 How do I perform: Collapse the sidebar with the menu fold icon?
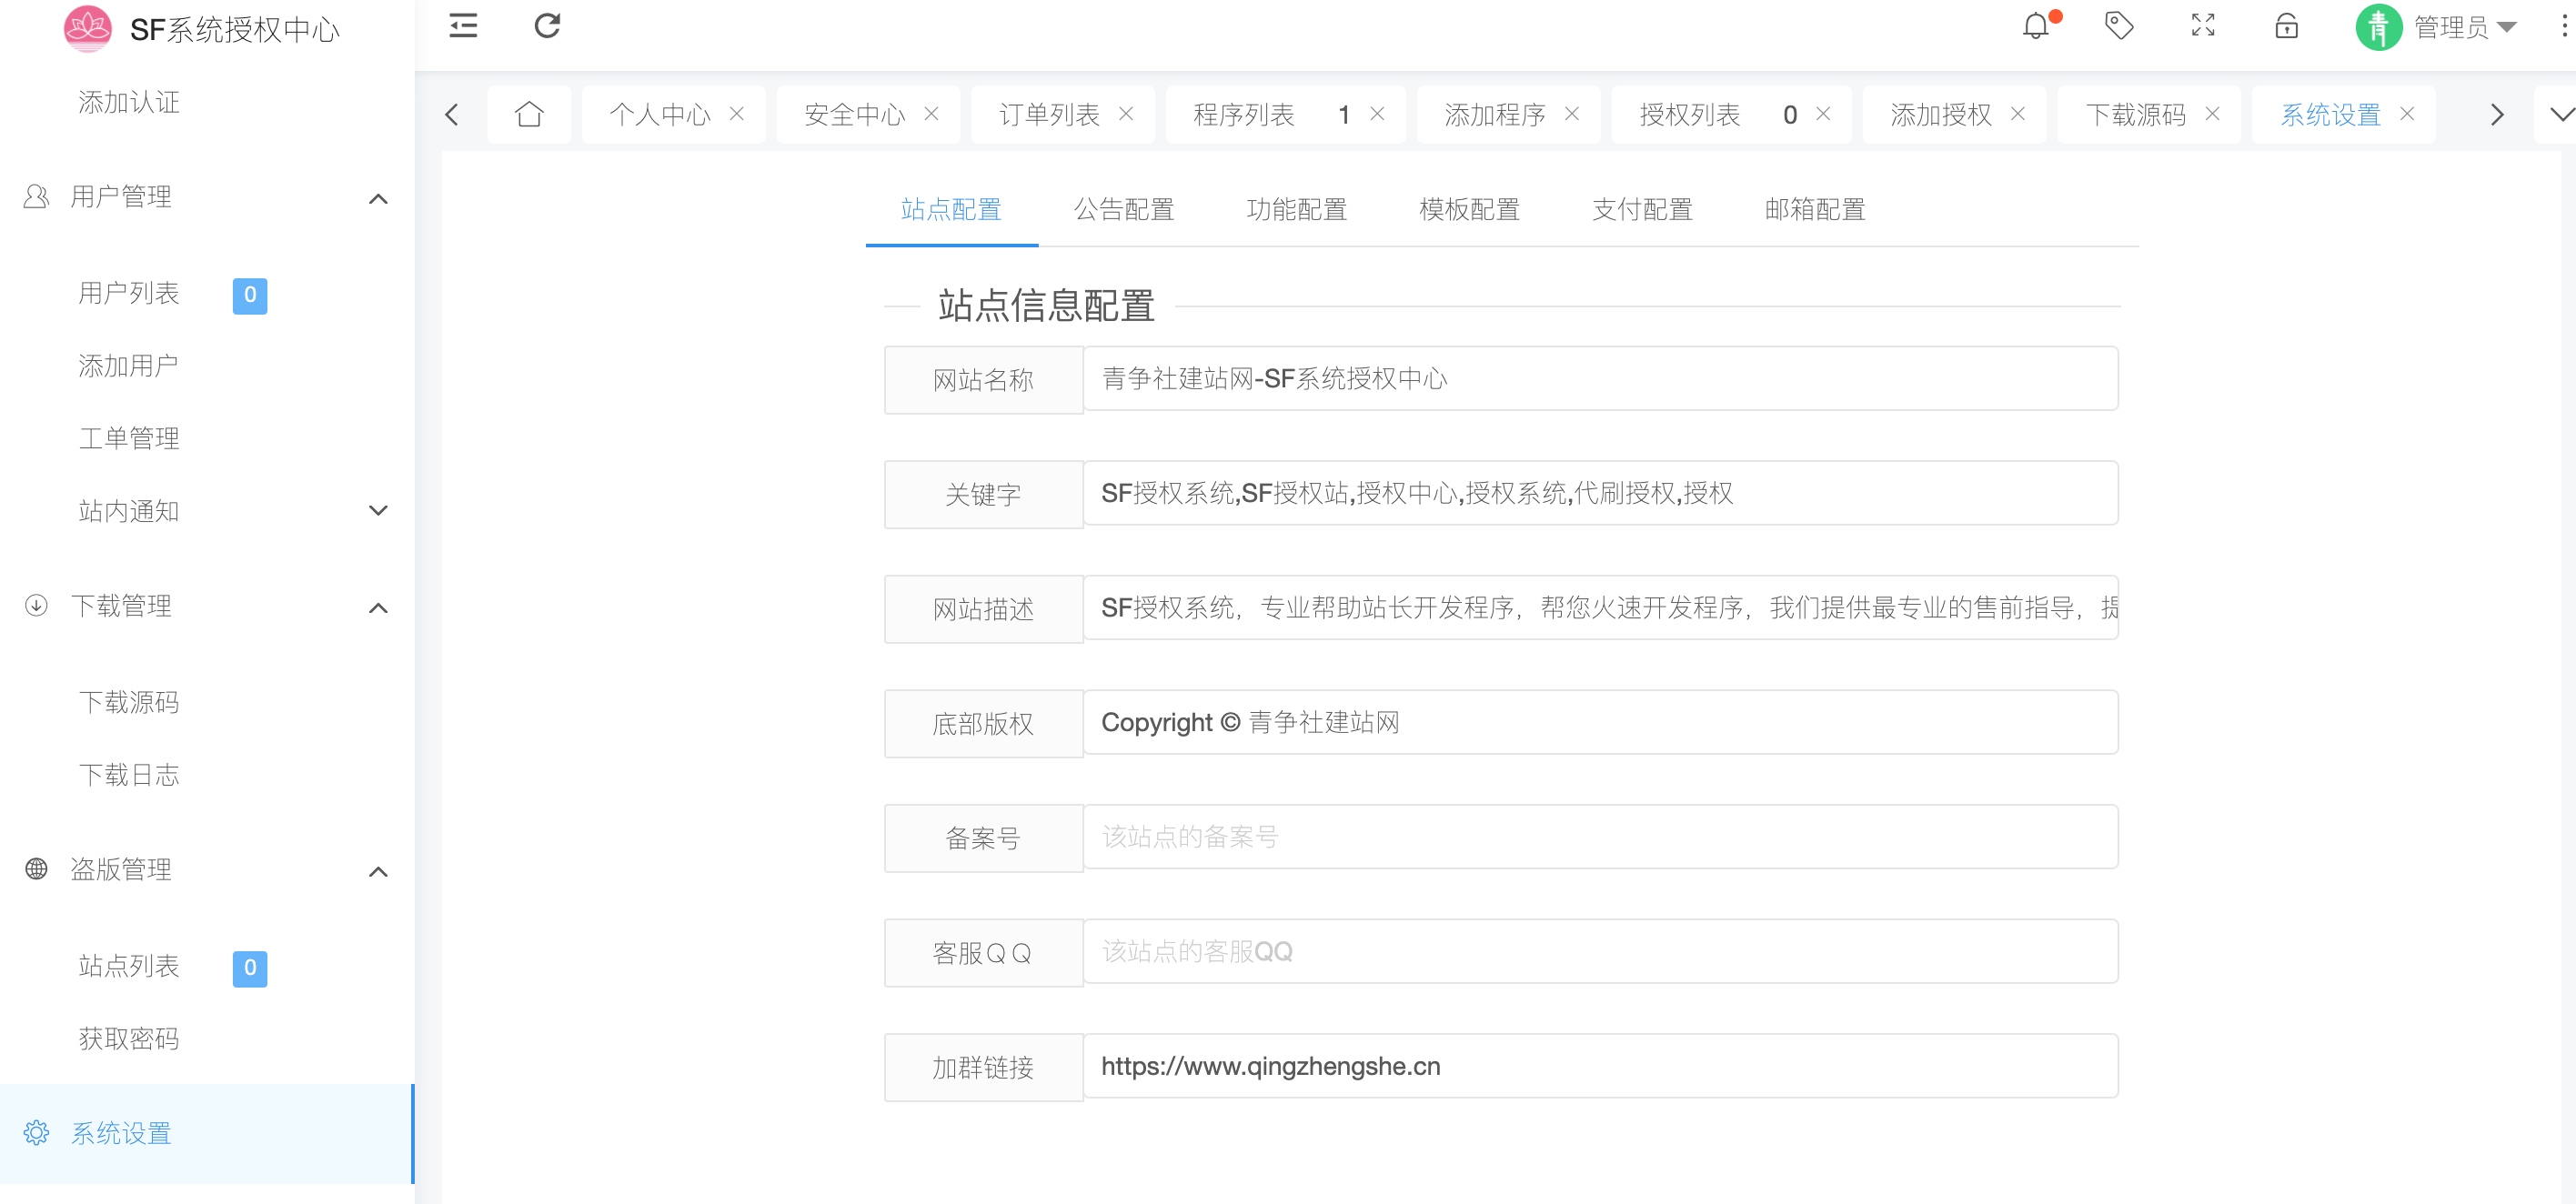[x=463, y=26]
